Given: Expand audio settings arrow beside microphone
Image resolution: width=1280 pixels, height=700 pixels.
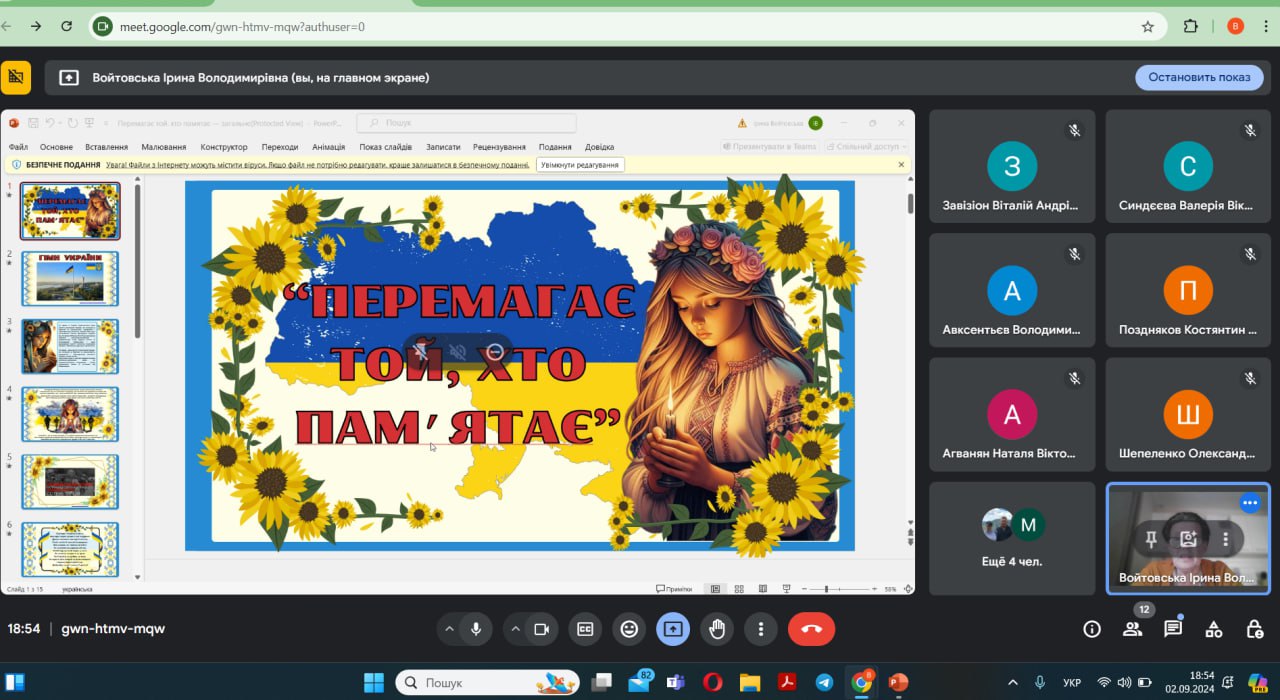Looking at the screenshot, I should tap(449, 629).
